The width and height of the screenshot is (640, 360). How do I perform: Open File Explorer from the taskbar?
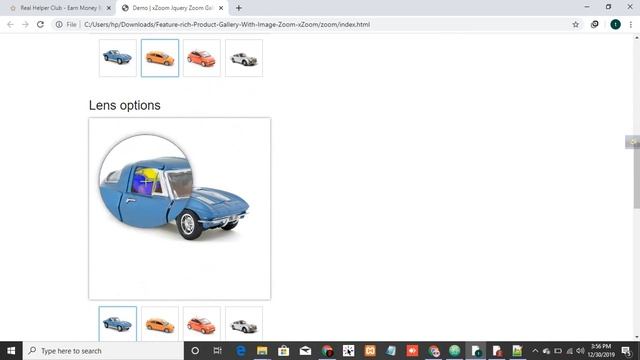tap(262, 351)
